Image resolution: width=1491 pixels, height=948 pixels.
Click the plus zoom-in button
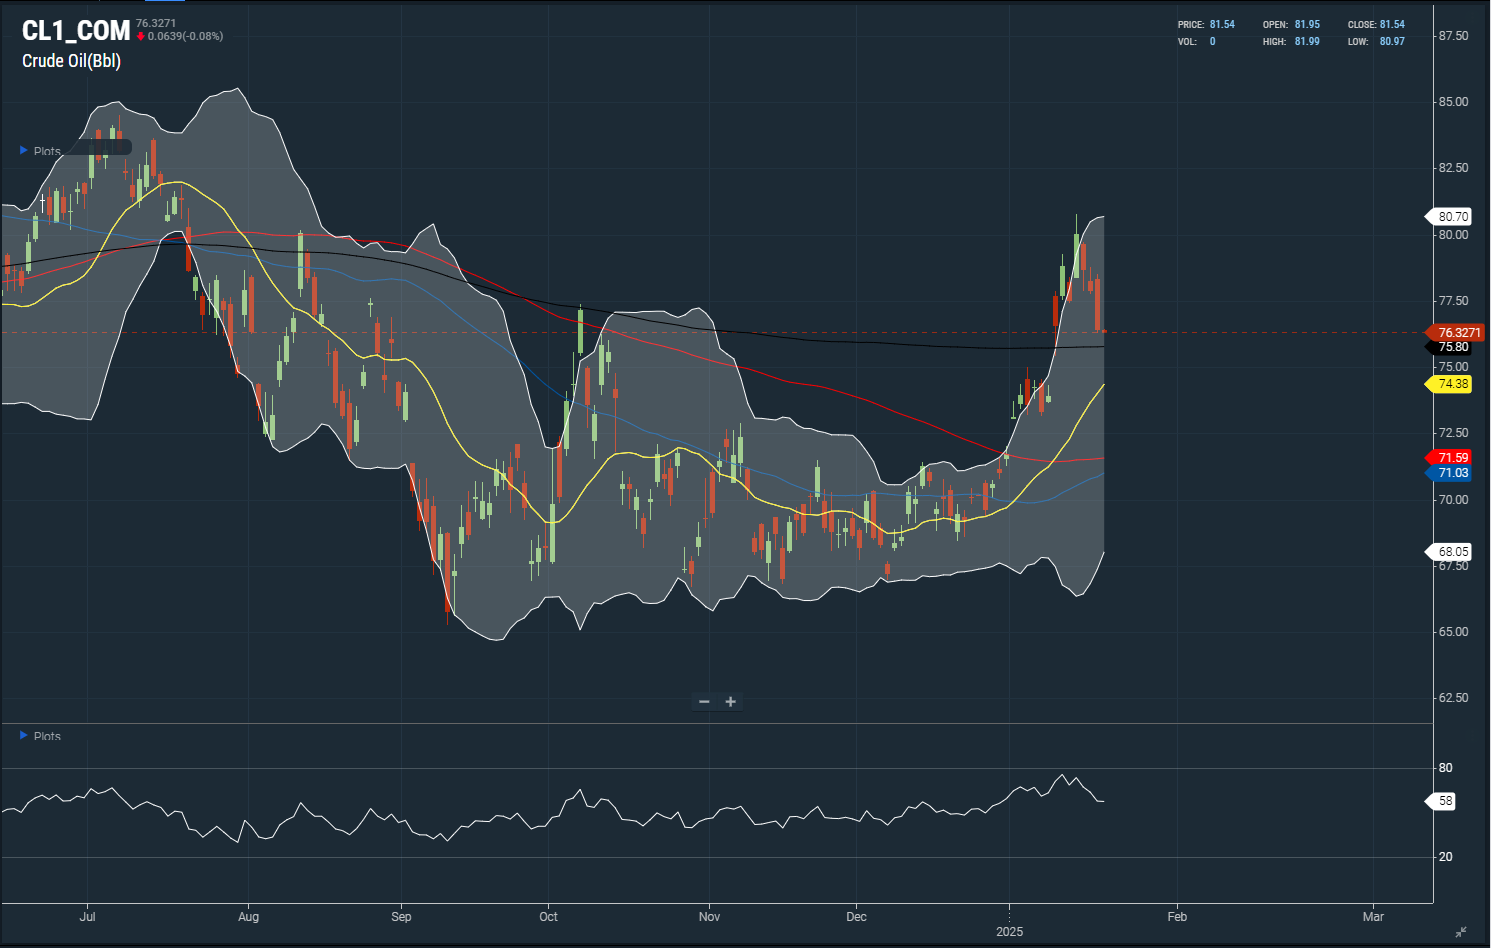tap(731, 702)
